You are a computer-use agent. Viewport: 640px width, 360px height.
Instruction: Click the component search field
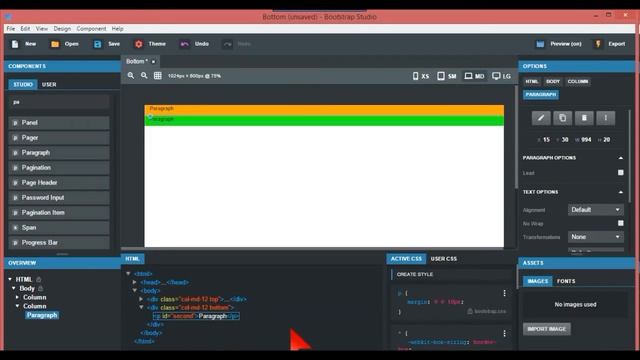(x=59, y=102)
